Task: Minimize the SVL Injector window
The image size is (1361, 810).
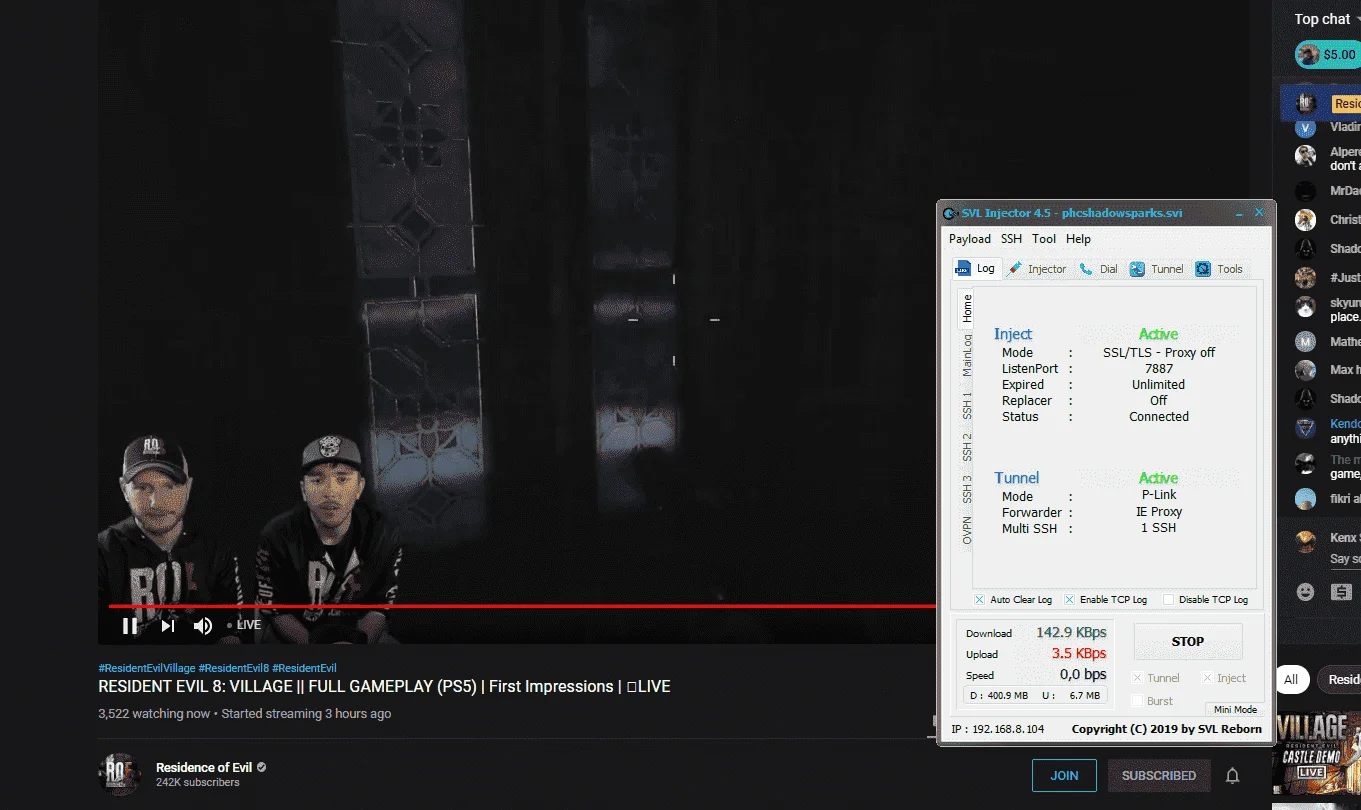Action: point(1239,213)
